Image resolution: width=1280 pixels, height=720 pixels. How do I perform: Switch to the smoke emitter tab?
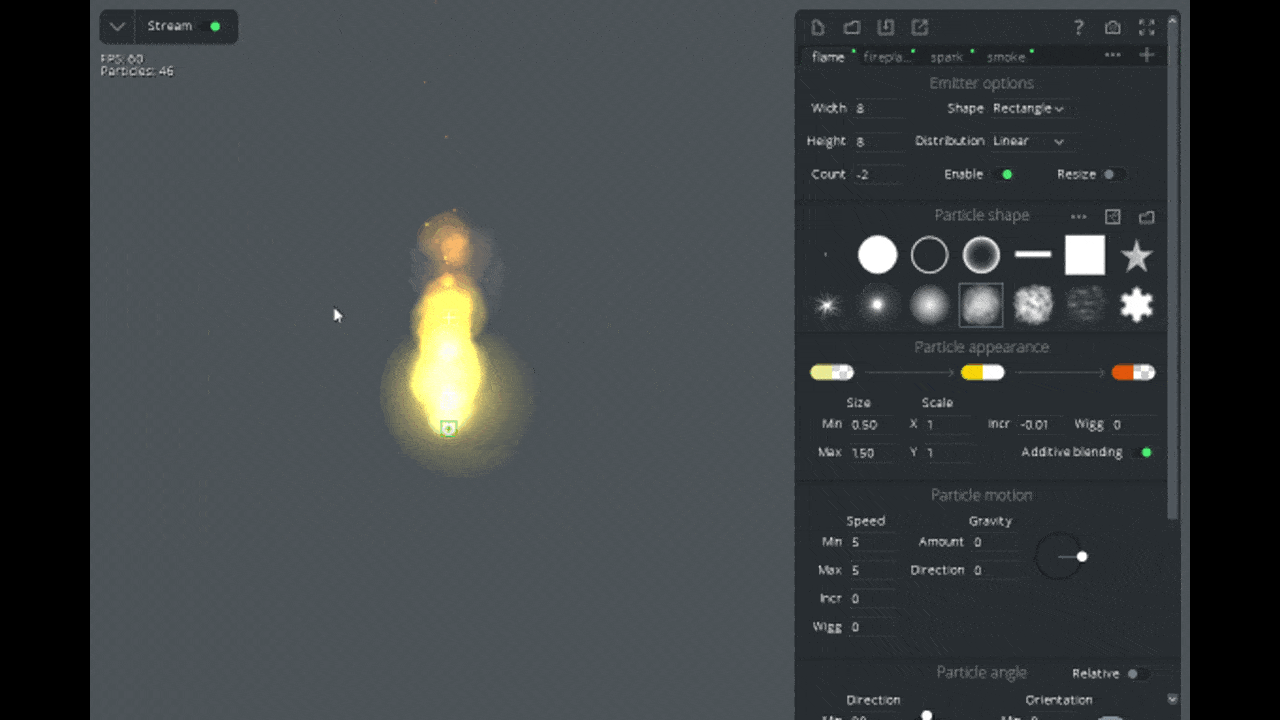(x=1005, y=57)
